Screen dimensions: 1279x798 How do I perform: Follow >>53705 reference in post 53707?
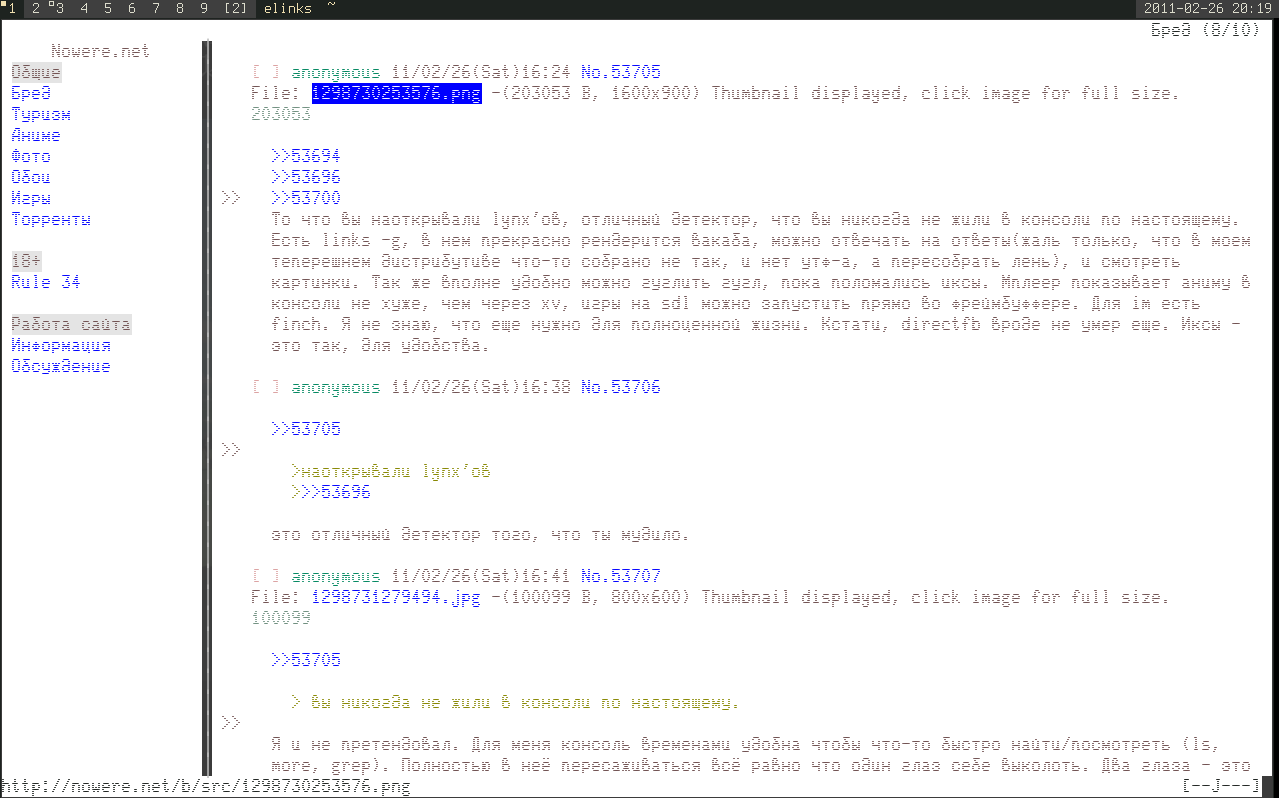click(306, 660)
